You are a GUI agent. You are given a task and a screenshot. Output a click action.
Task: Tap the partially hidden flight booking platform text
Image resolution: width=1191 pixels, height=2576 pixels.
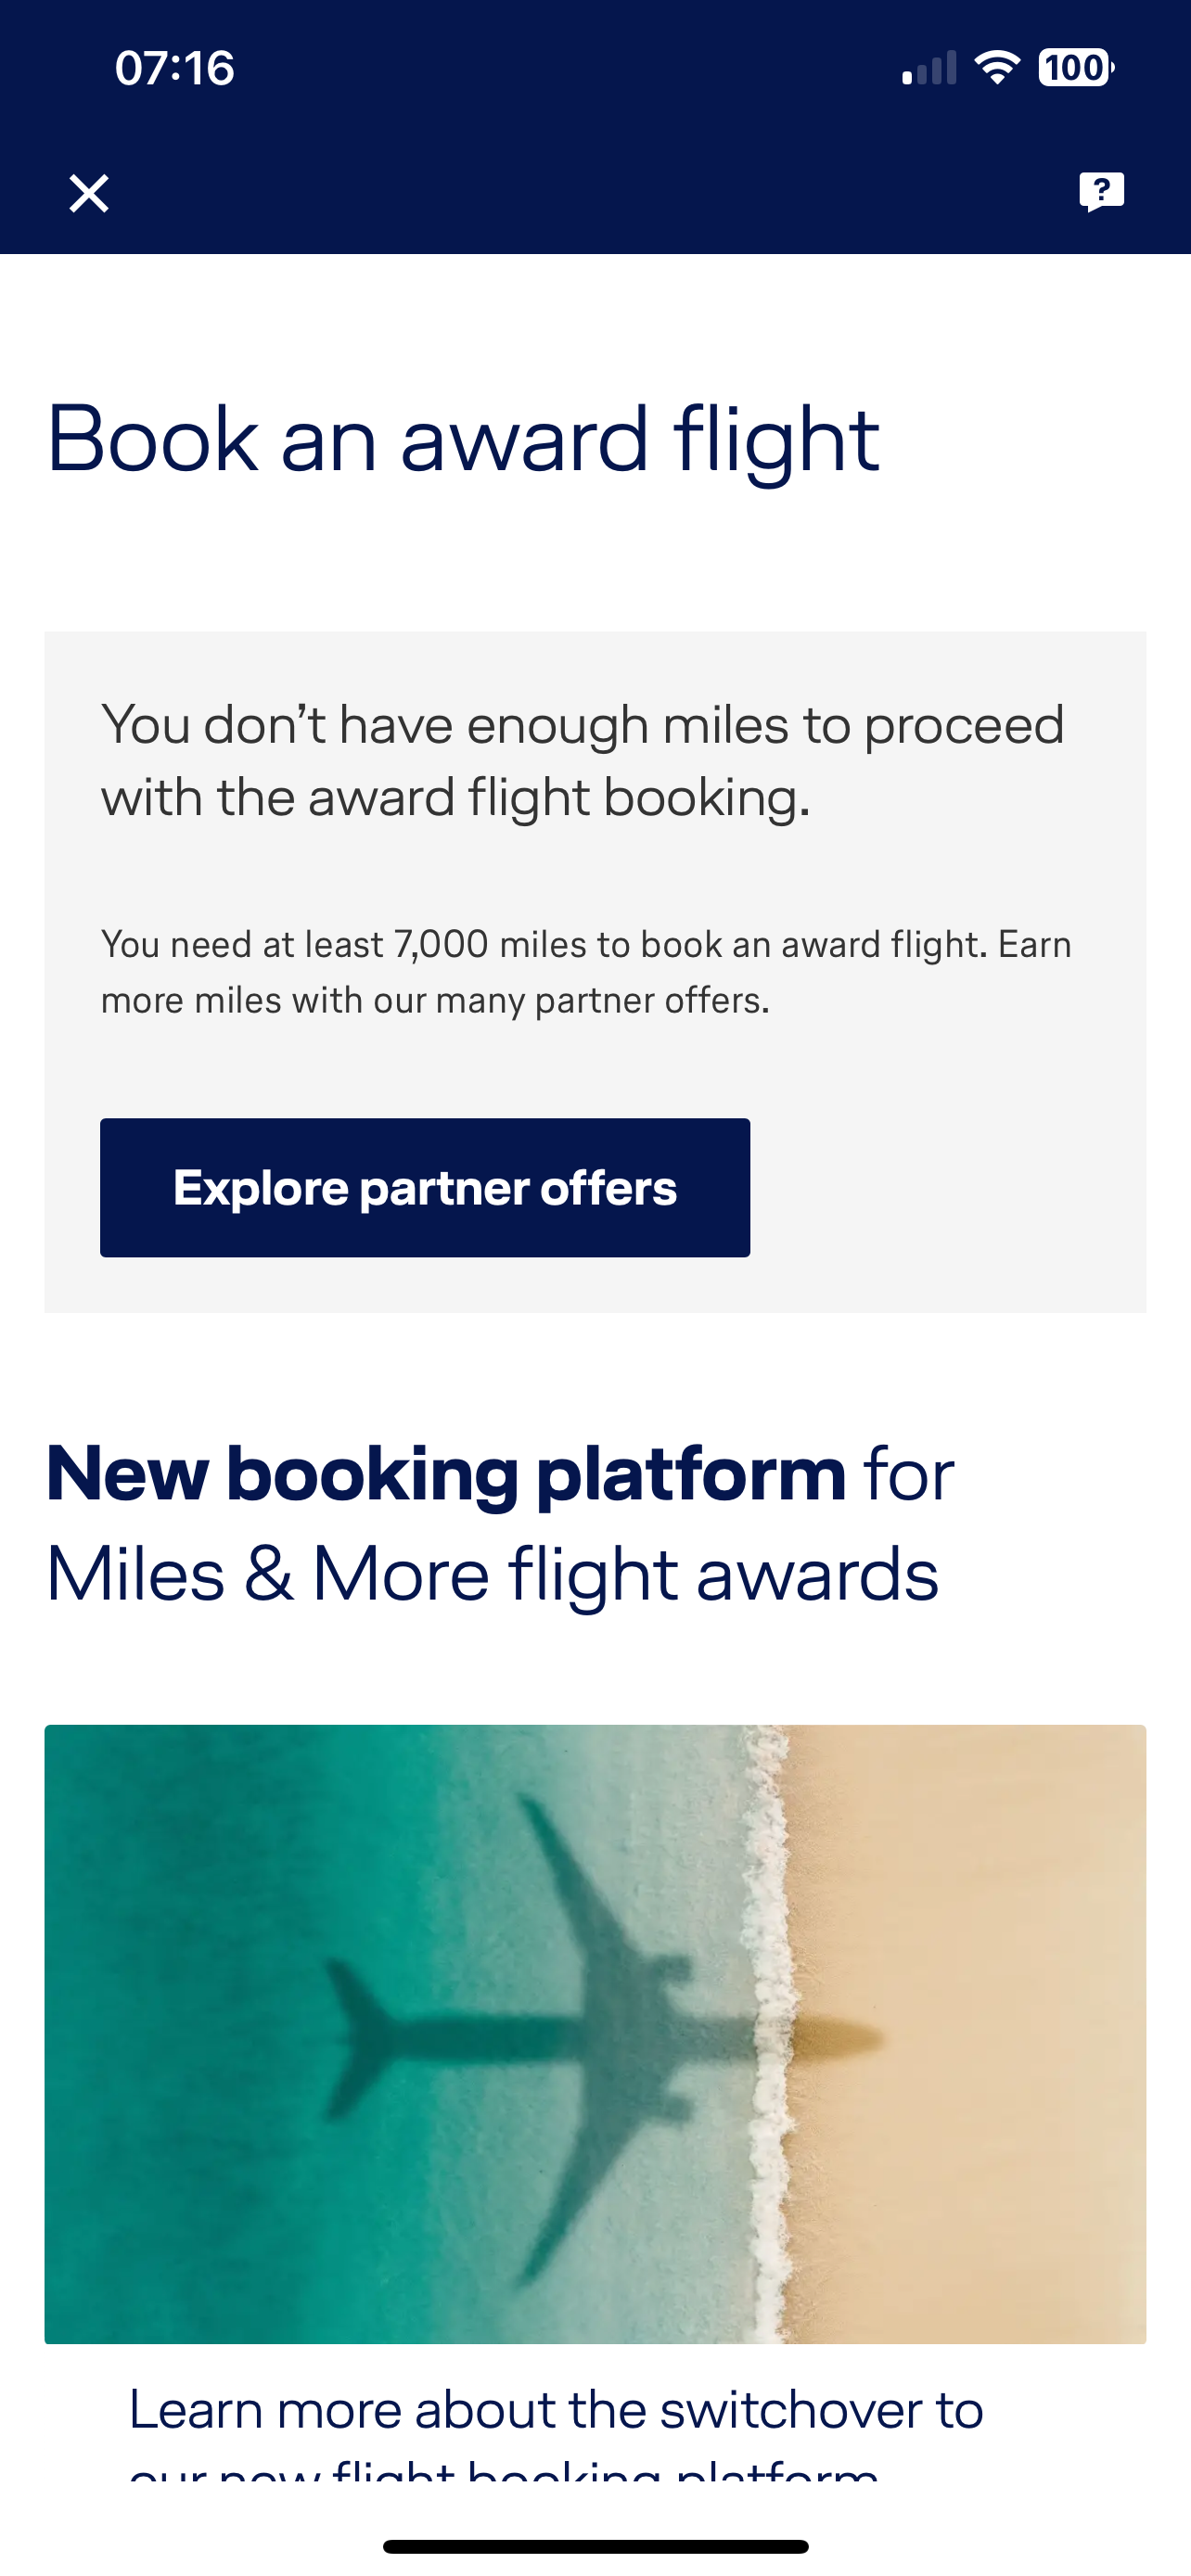click(504, 2468)
